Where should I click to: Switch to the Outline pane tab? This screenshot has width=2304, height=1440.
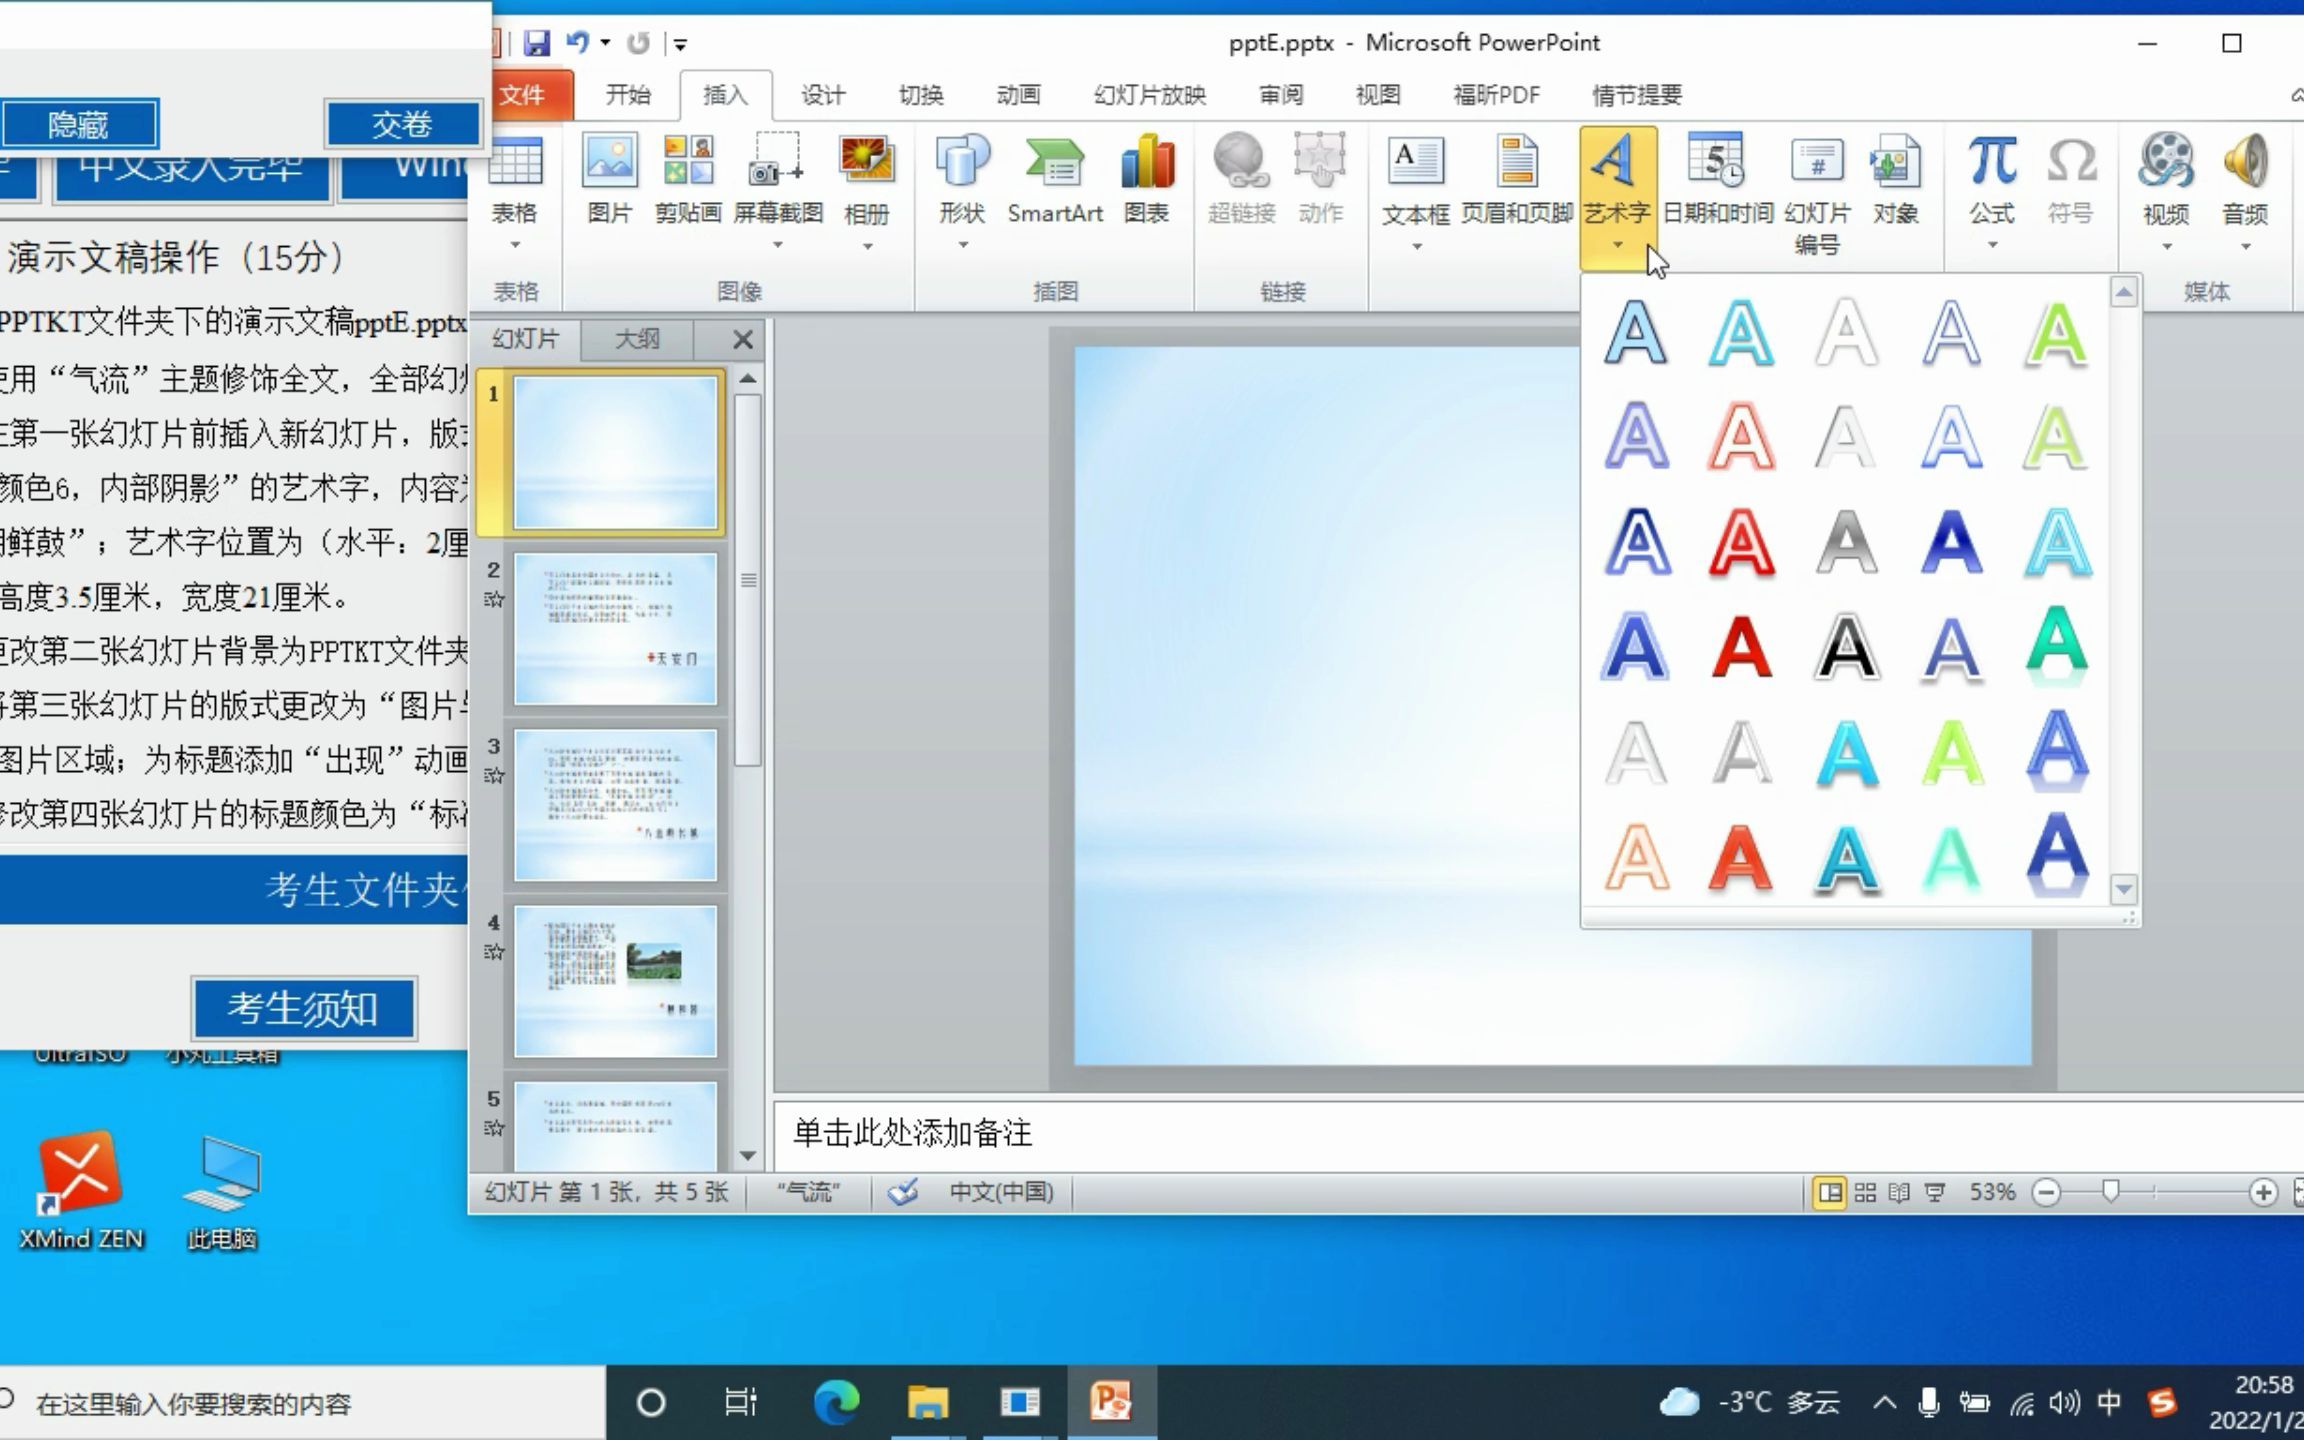pos(637,339)
